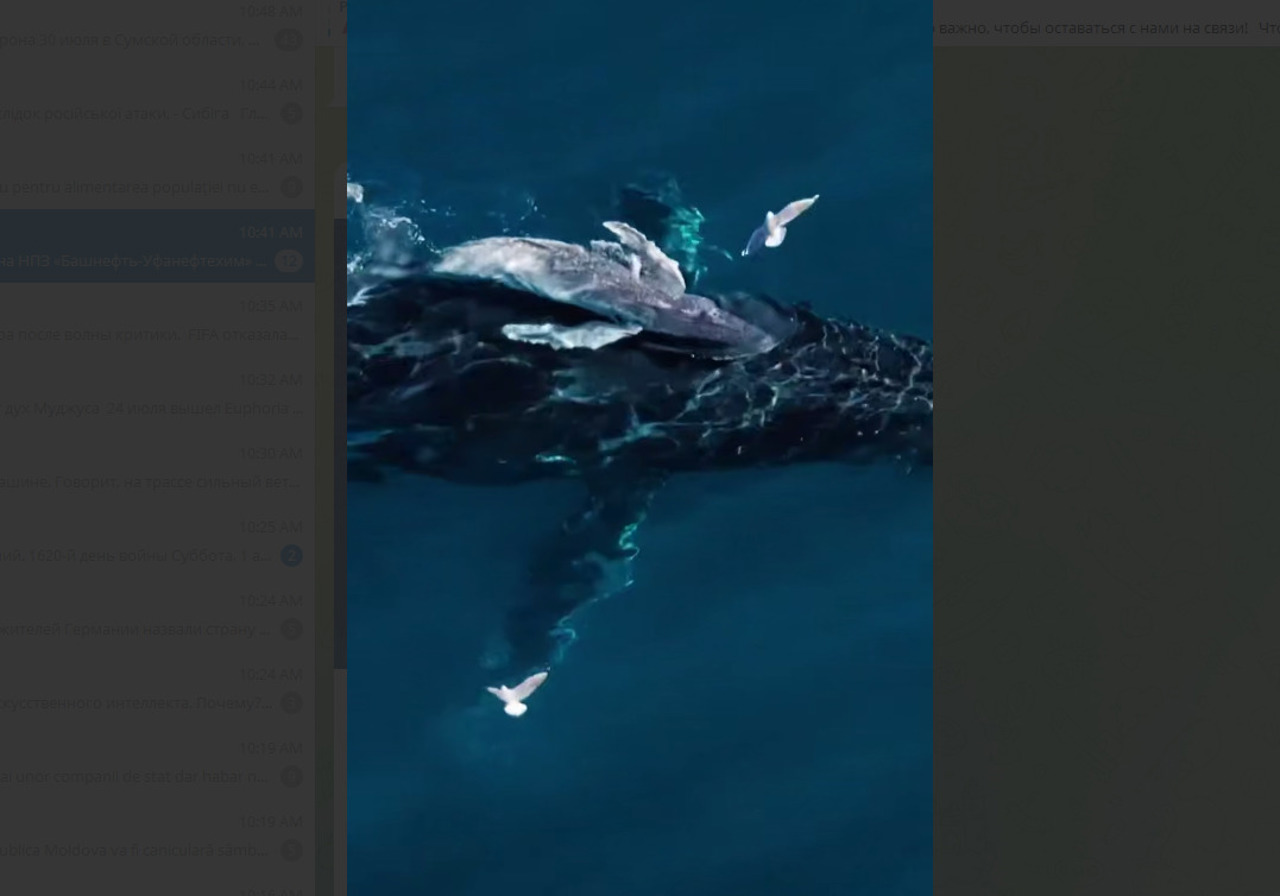
Task: Open chat mentioning '1620-й день войны Суббота'
Action: point(157,541)
